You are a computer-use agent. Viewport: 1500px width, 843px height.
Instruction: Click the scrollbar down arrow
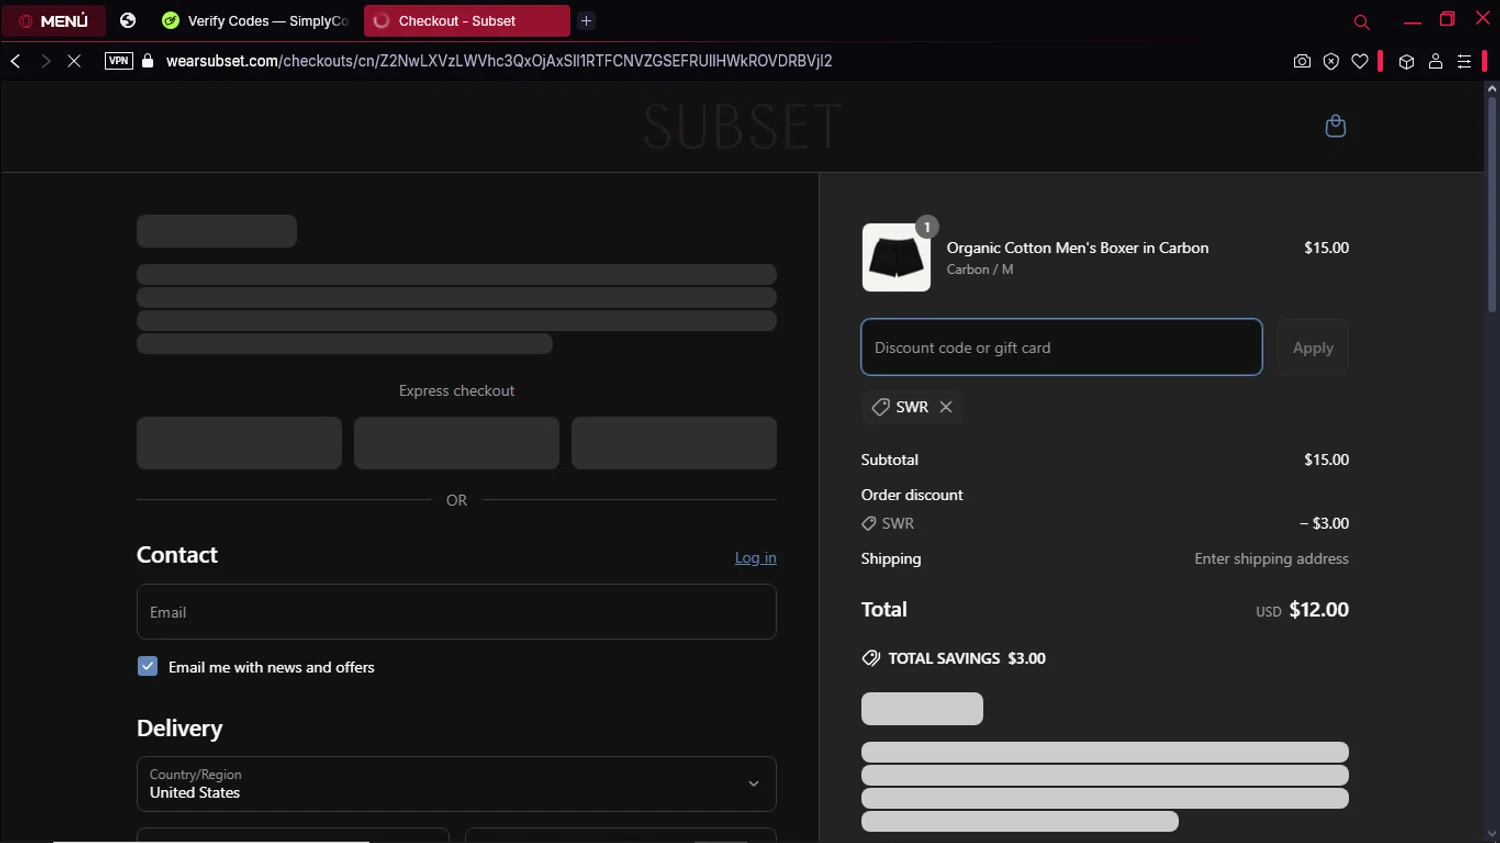1491,834
